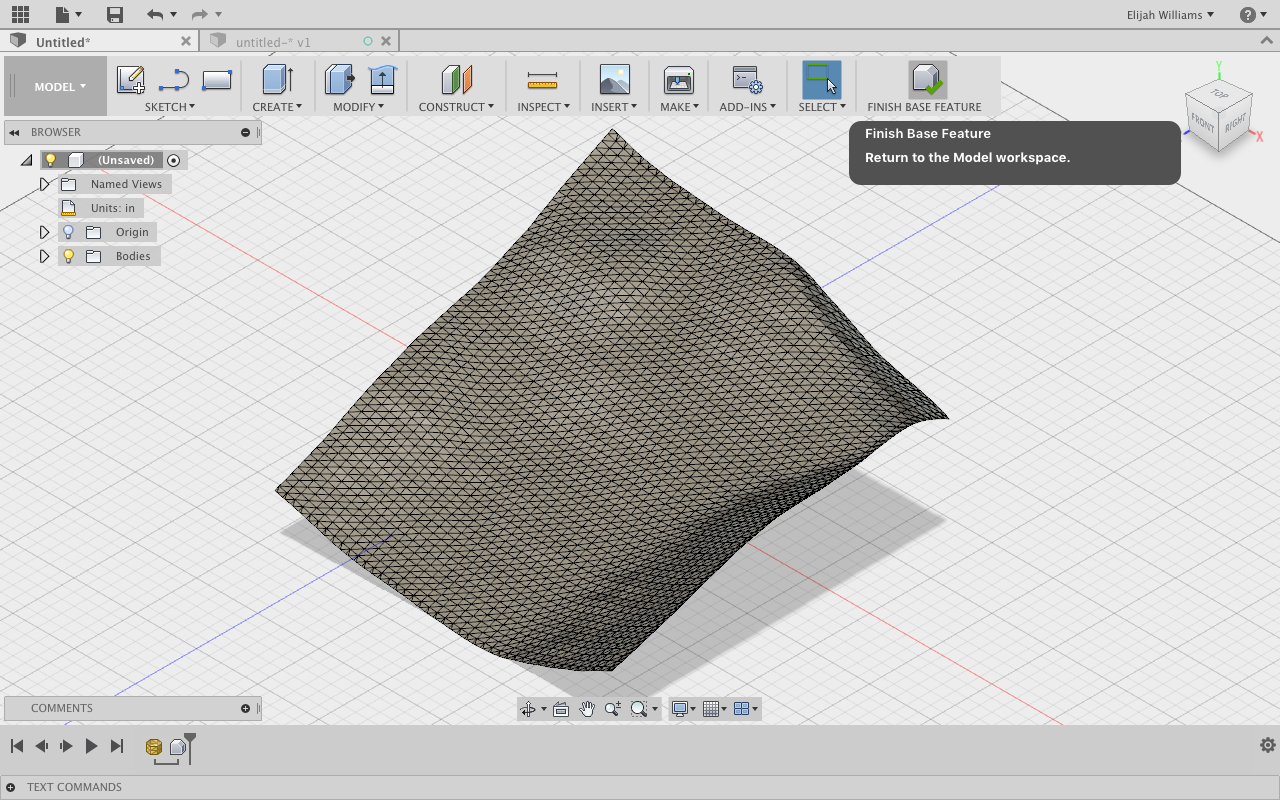Viewport: 1280px width, 800px height.
Task: Save the design with the Save icon
Action: (x=115, y=15)
